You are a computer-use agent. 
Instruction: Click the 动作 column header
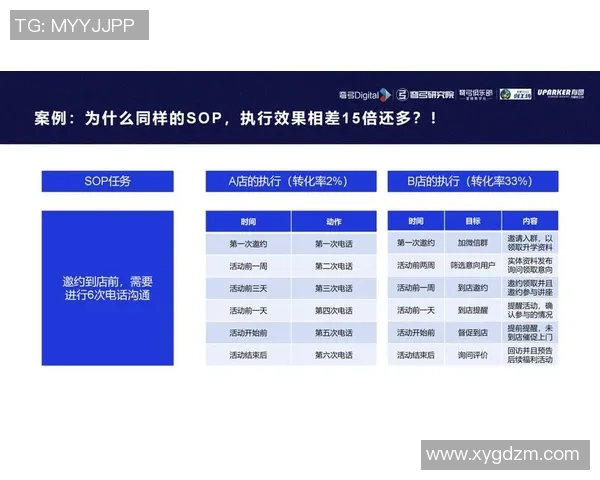(x=334, y=221)
